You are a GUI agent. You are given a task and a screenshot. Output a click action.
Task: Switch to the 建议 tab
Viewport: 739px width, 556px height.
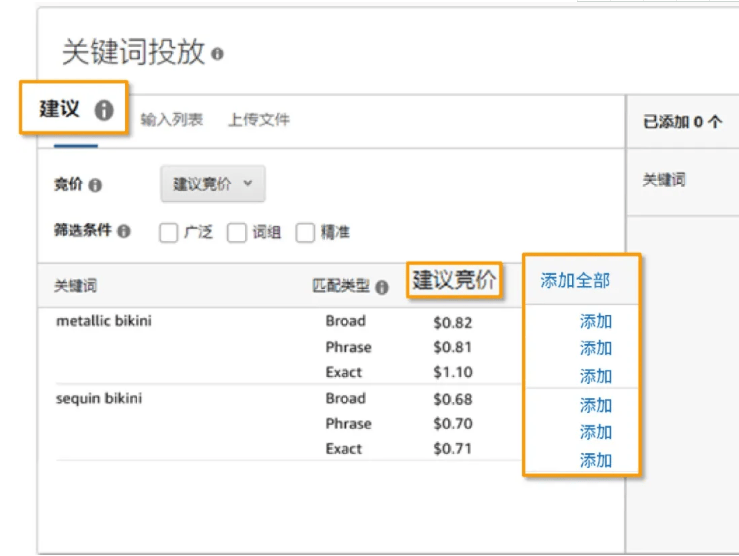coord(59,109)
